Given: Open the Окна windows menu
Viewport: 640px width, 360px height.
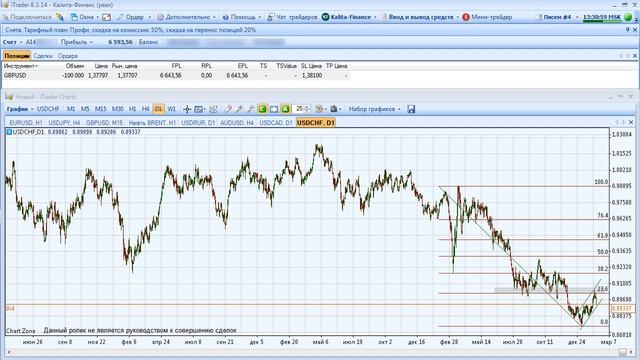Looking at the screenshot, I should 84,17.
